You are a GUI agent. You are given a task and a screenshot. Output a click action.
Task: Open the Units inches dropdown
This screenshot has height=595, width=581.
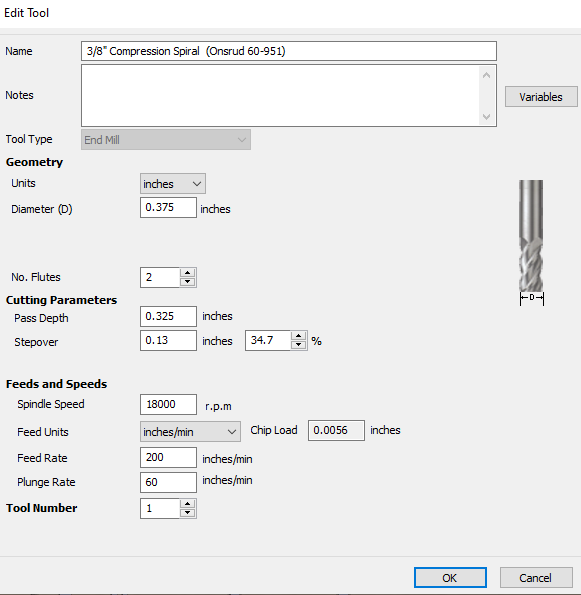pyautogui.click(x=173, y=184)
